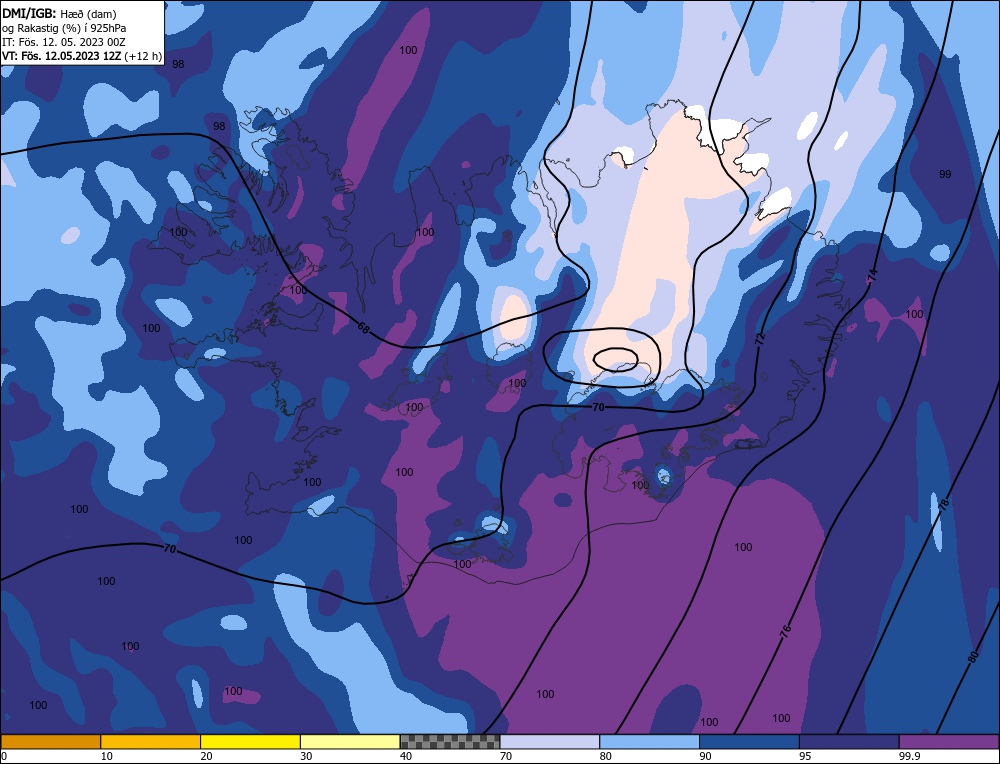
Task: Choose the medium blue 90–95 legend swatch
Action: [x=749, y=741]
